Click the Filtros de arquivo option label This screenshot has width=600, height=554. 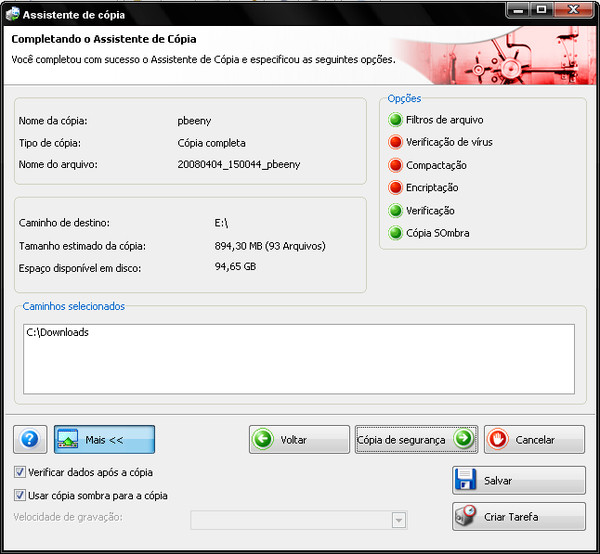(x=444, y=120)
